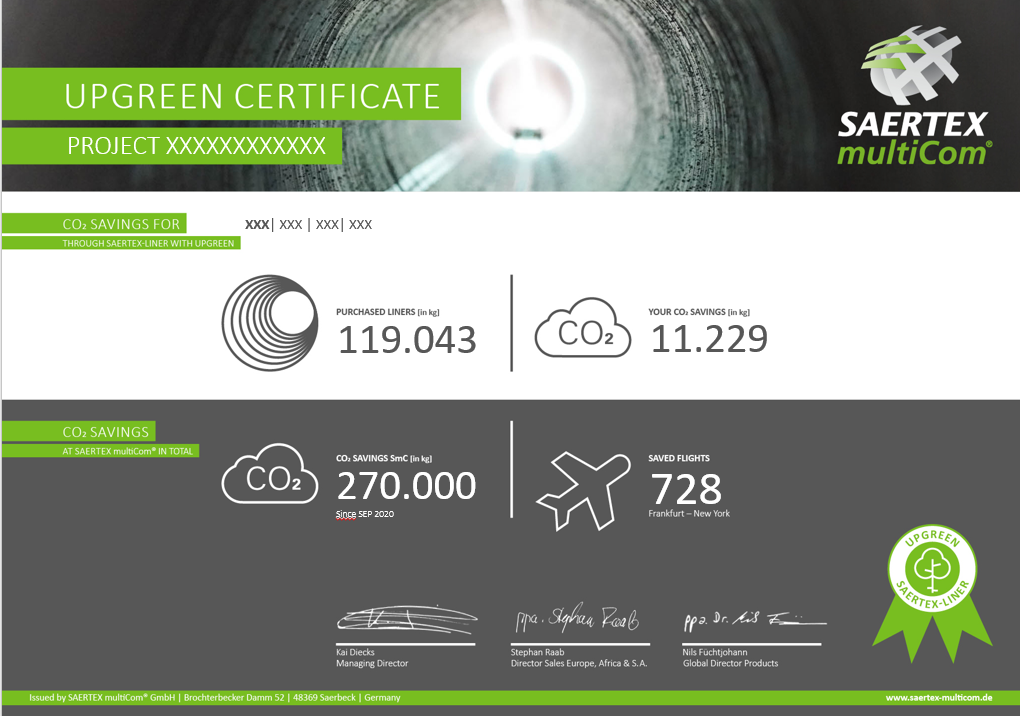Select the UPGREEN CERTIFICATE title
The height and width of the screenshot is (716, 1020).
[x=252, y=96]
